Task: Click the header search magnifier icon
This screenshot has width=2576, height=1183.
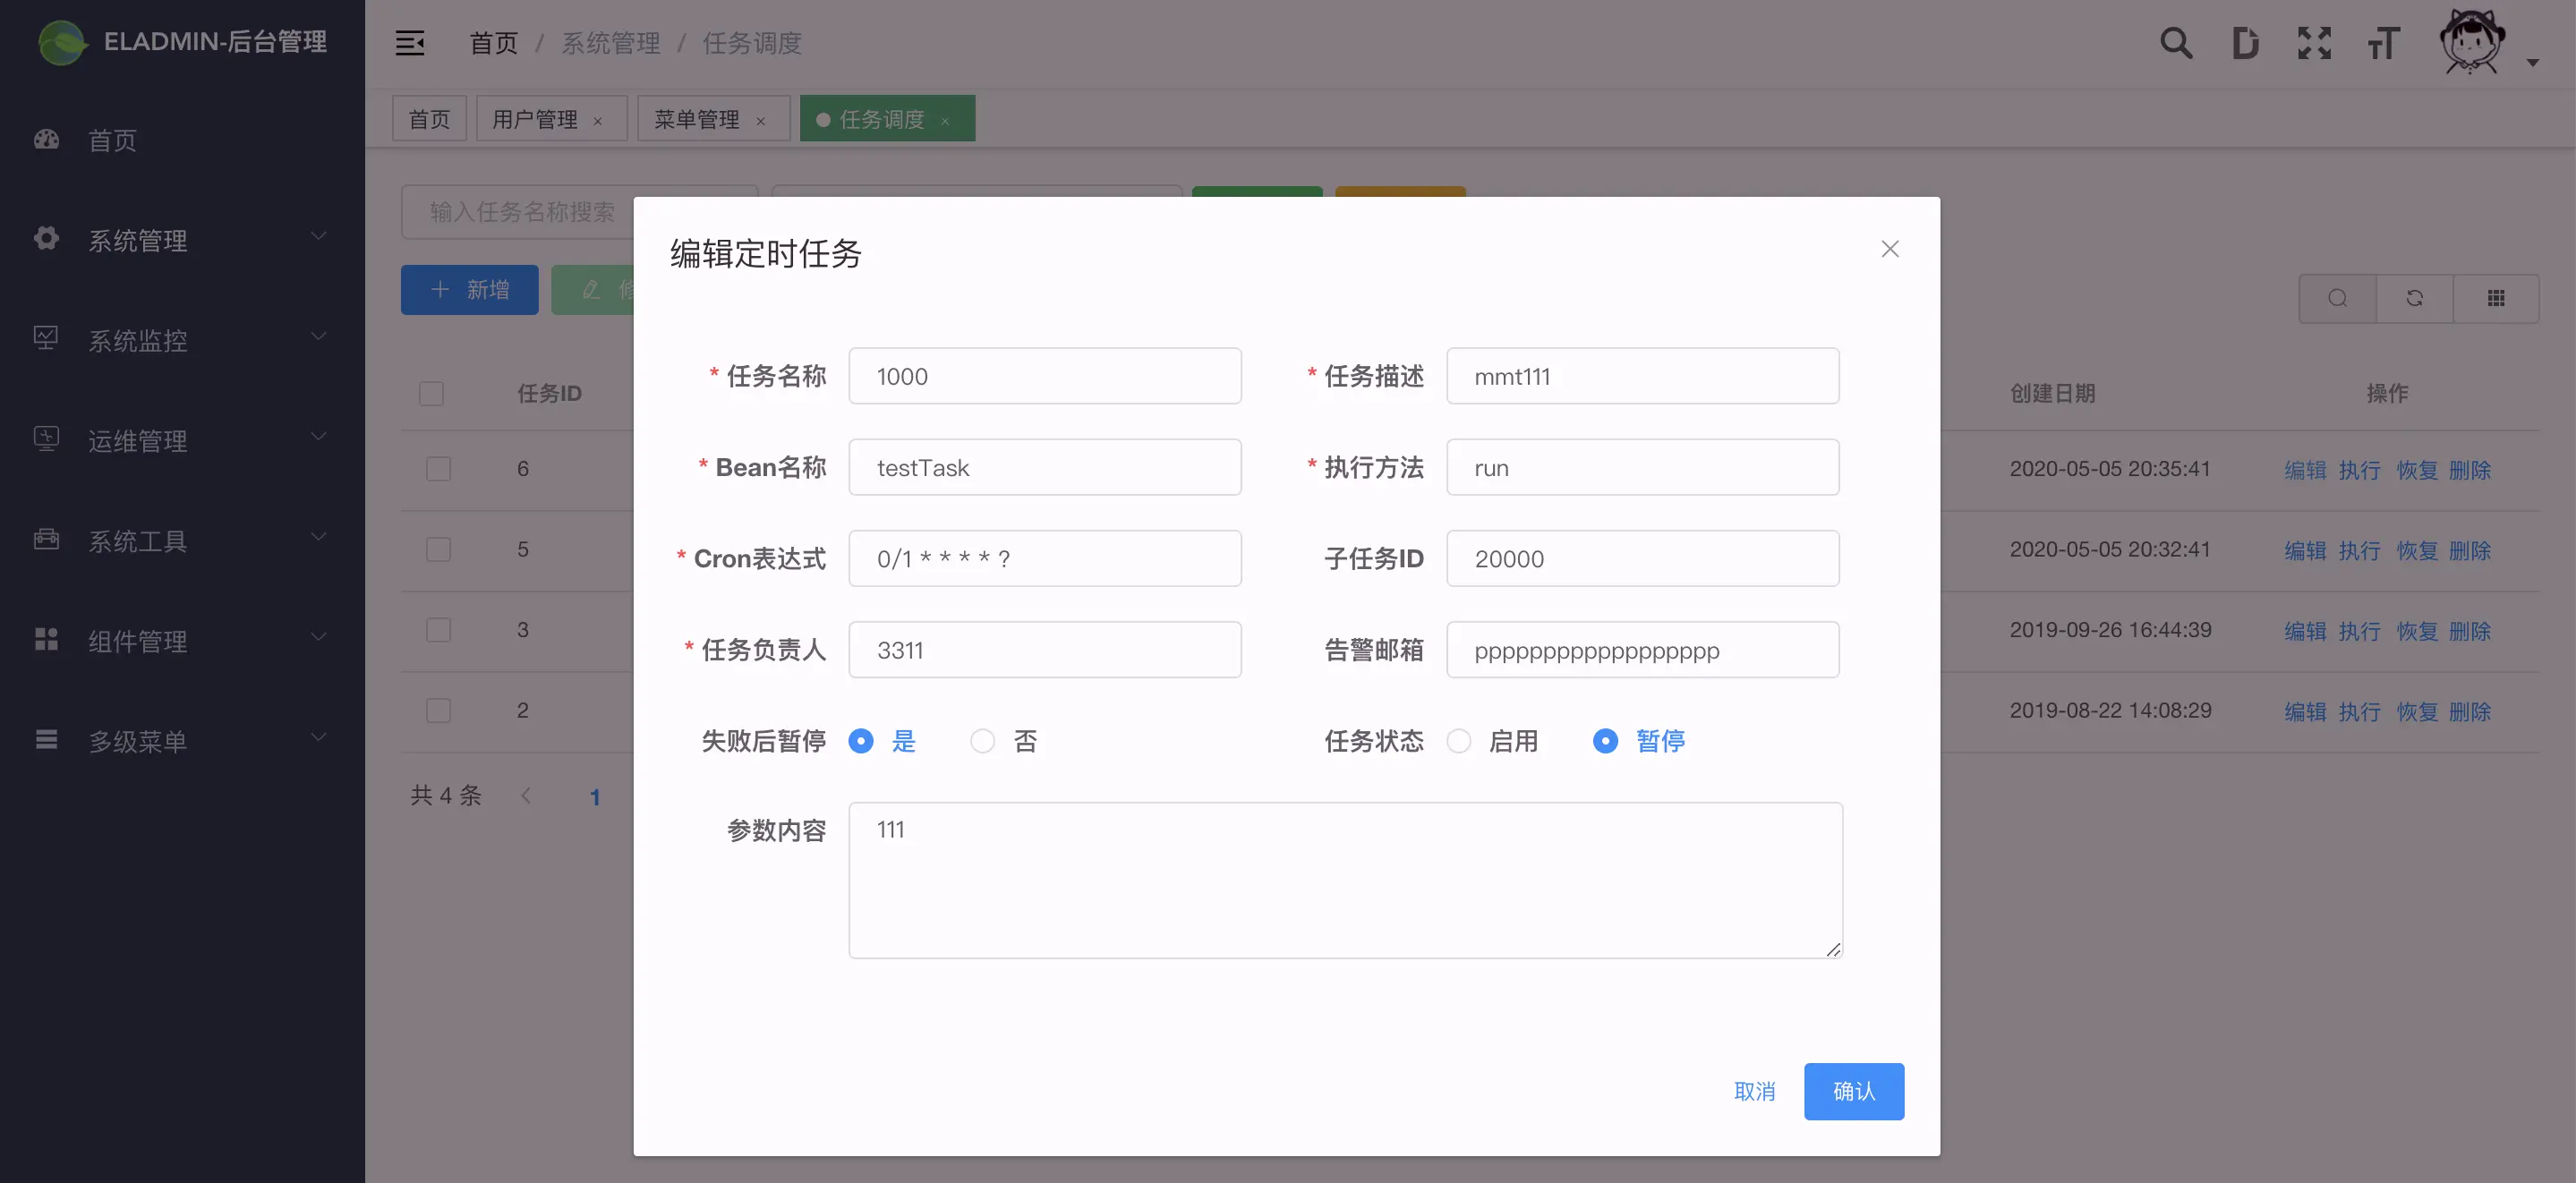Action: click(x=2175, y=43)
